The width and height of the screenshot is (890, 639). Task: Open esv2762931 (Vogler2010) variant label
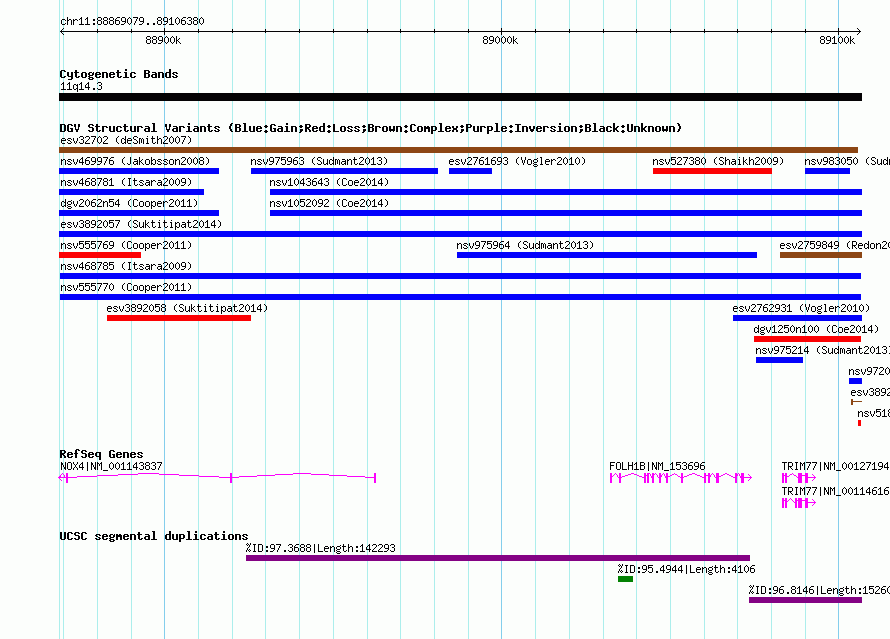pyautogui.click(x=801, y=308)
